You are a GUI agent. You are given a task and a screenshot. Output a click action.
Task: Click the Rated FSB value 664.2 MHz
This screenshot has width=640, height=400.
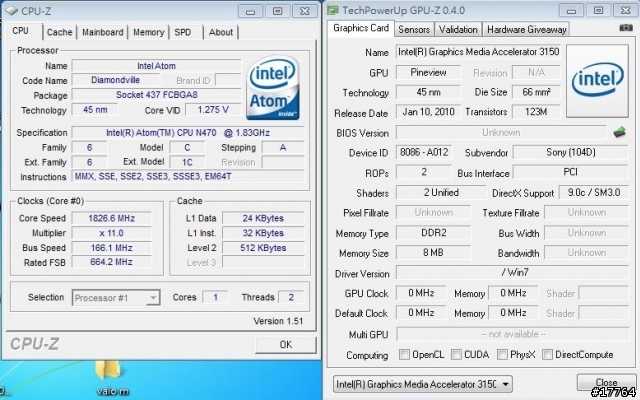[111, 262]
